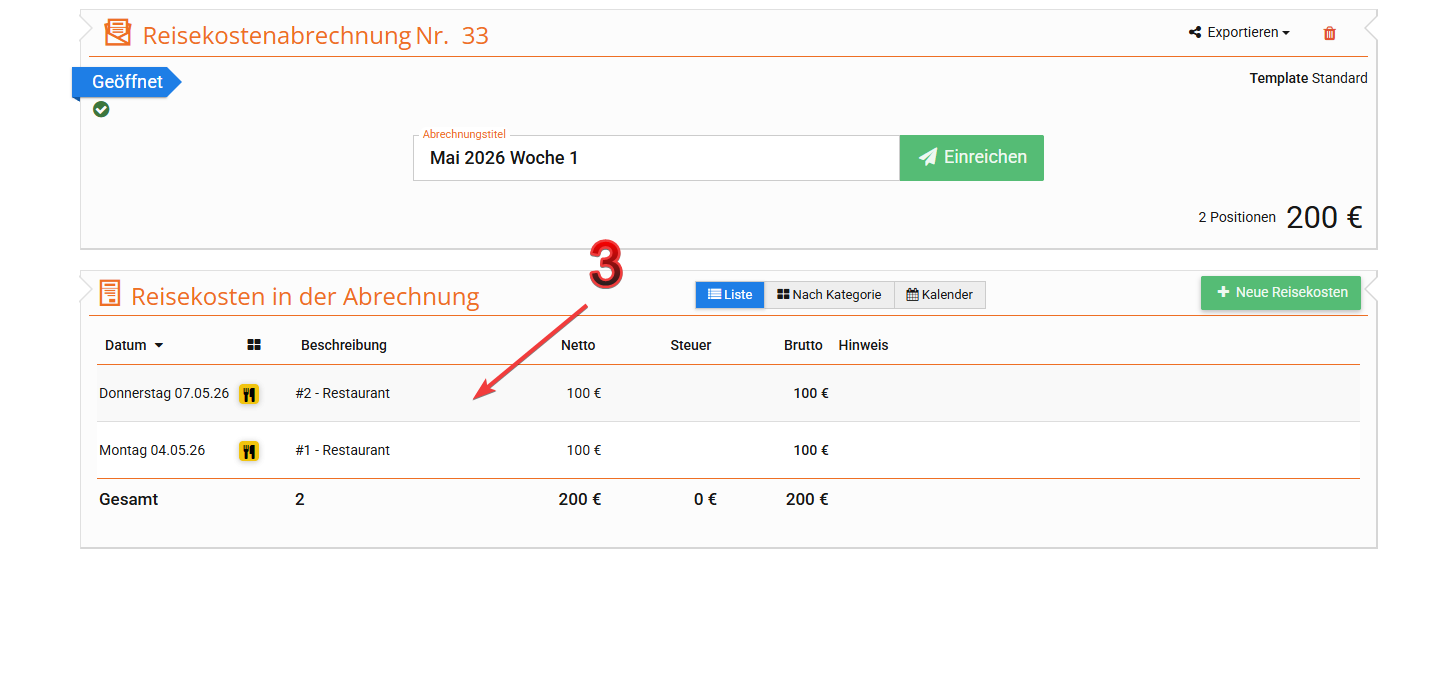Click the 2 Positionen summary text
Viewport: 1451px width, 693px height.
click(1237, 217)
